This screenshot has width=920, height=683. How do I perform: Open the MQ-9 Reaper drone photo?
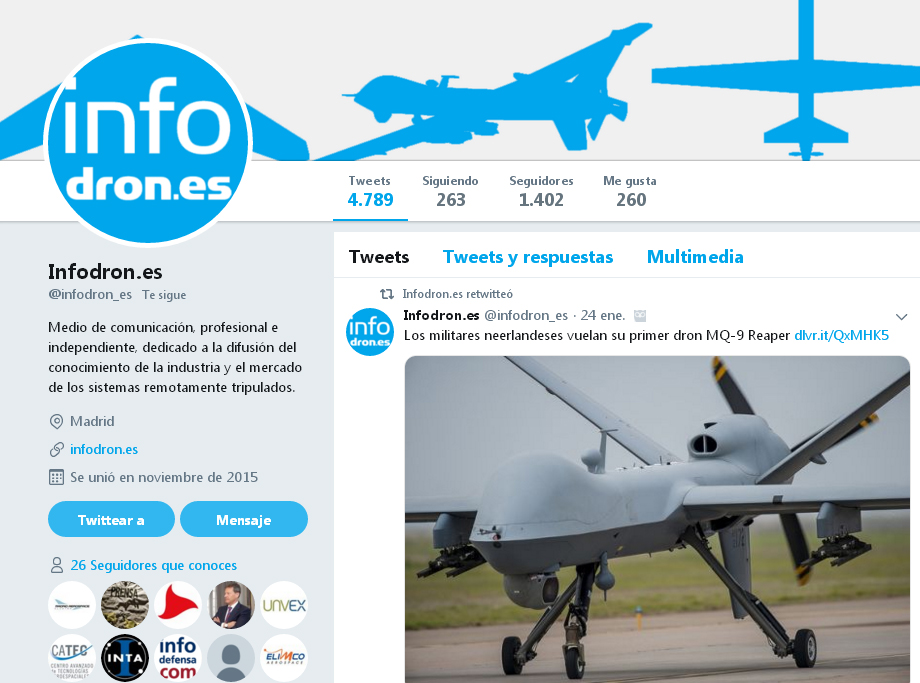[x=657, y=519]
